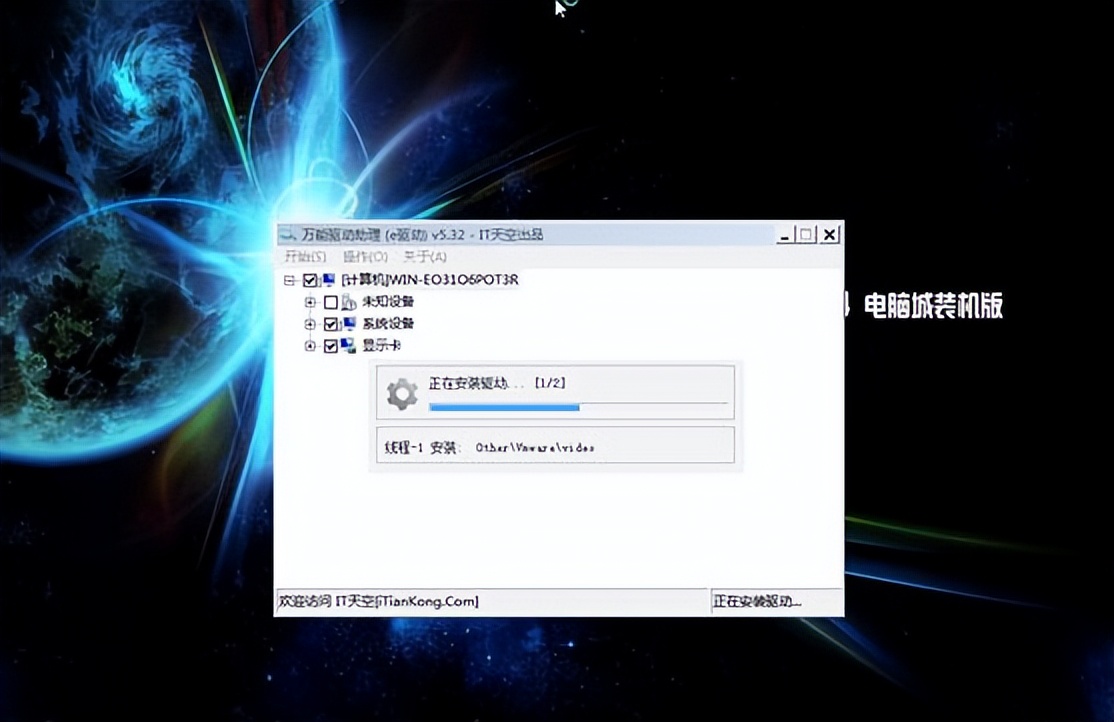Click the 线程-1 安装 Other\Vmware\video text
The width and height of the screenshot is (1114, 722).
coord(490,447)
